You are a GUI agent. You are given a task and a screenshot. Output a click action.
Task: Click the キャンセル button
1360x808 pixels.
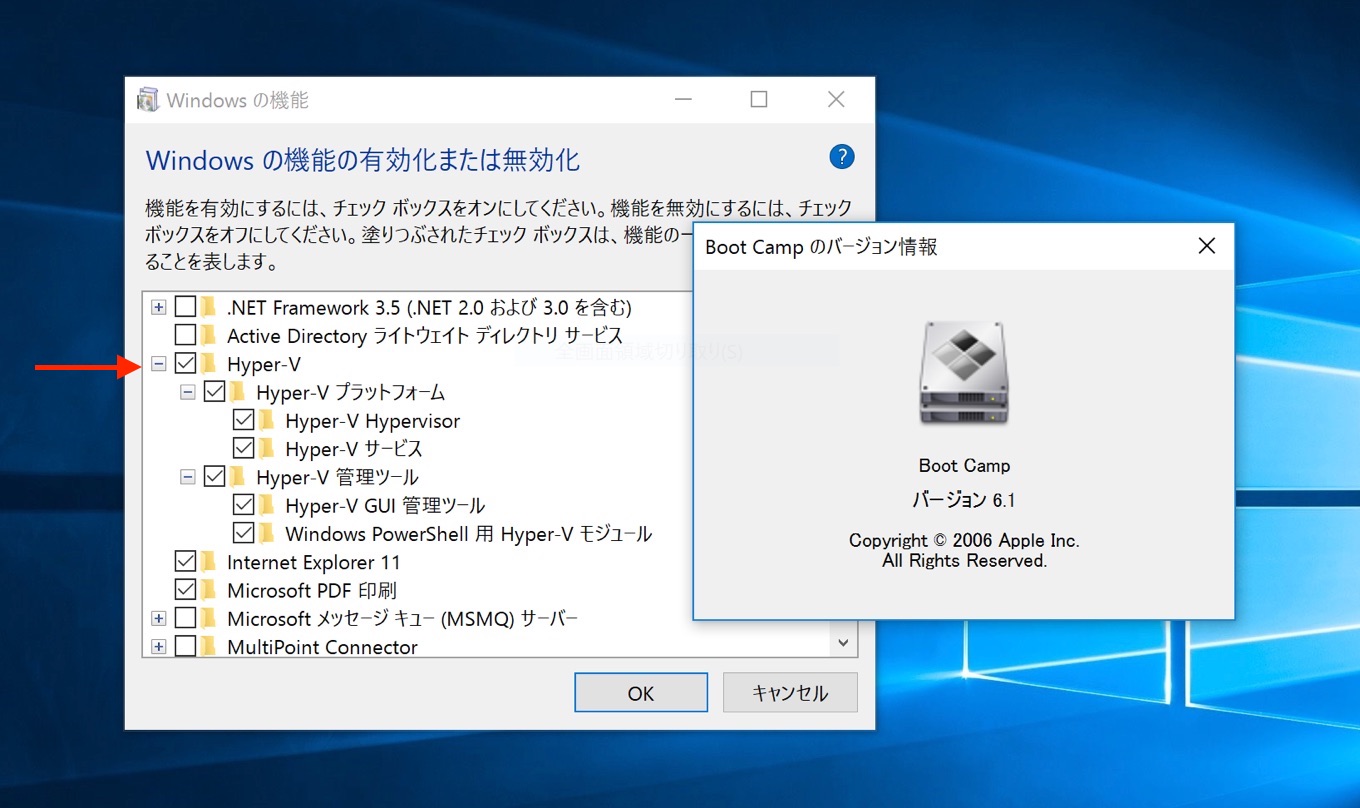tap(790, 692)
